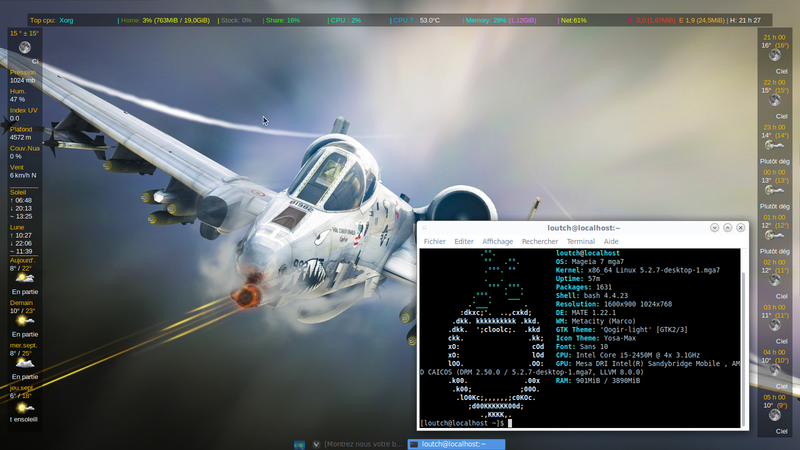The image size is (800, 450).
Task: Click the show desktop icon in bottom panel
Action: click(x=299, y=444)
